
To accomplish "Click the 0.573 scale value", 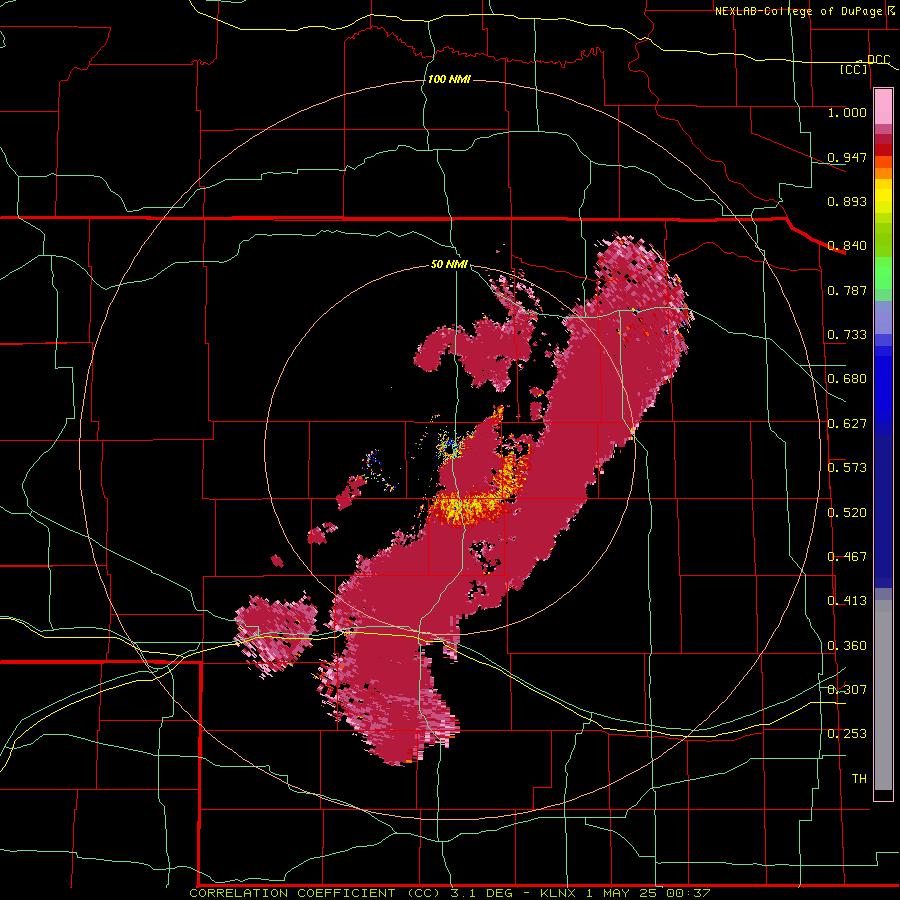I will pos(847,468).
